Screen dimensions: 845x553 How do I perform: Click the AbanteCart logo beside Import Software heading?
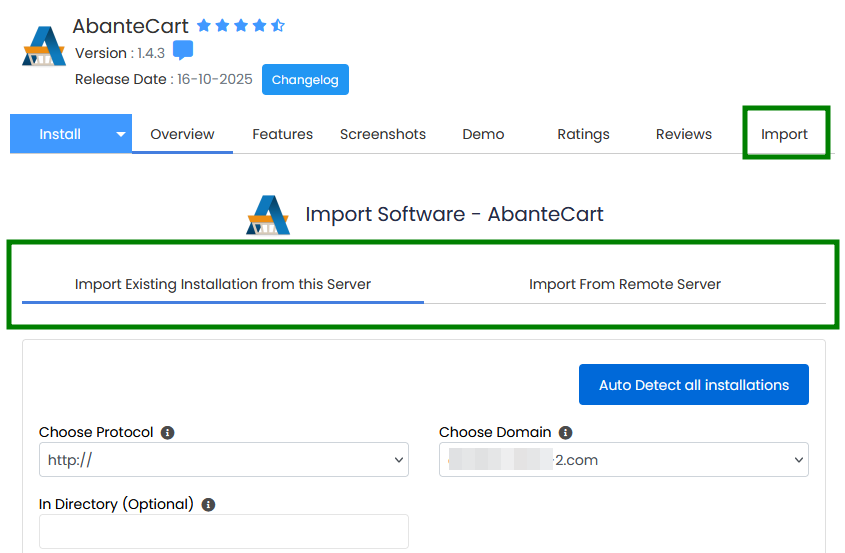click(x=268, y=215)
